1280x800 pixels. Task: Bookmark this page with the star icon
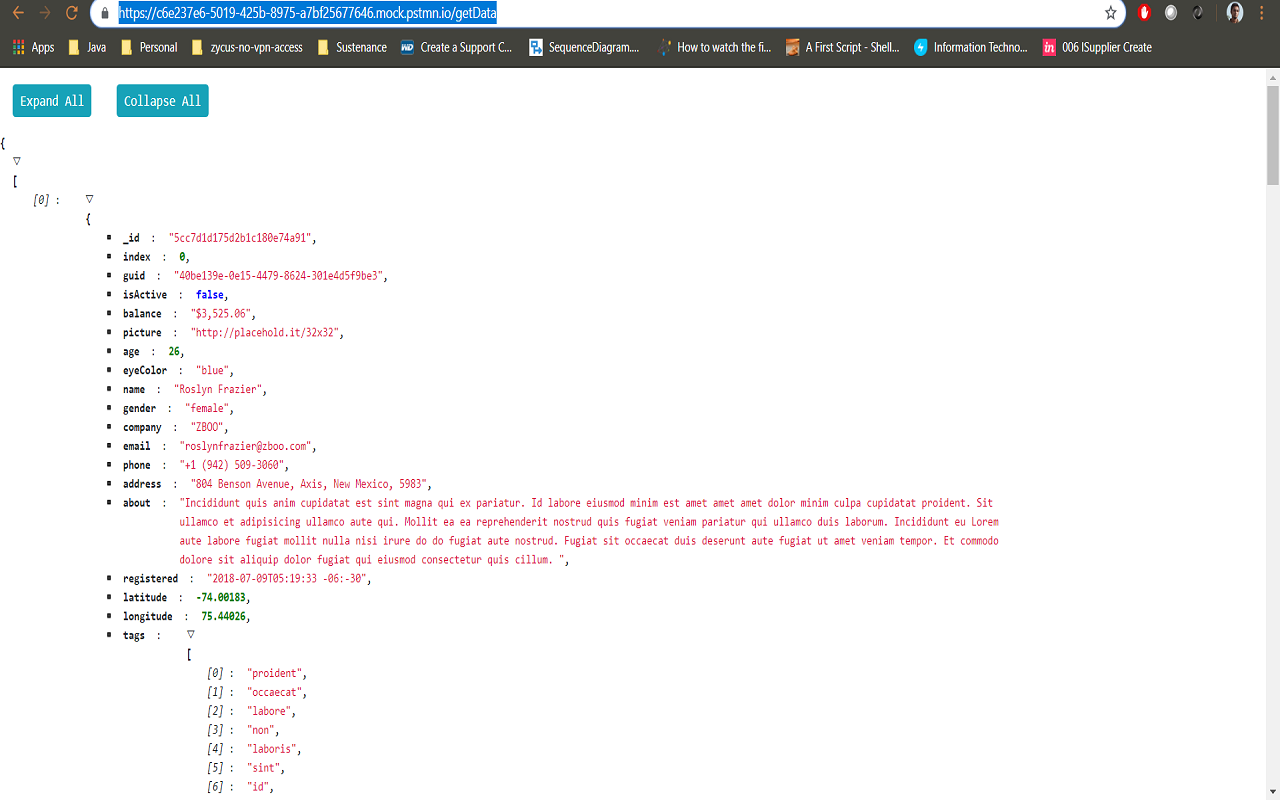pyautogui.click(x=1110, y=13)
